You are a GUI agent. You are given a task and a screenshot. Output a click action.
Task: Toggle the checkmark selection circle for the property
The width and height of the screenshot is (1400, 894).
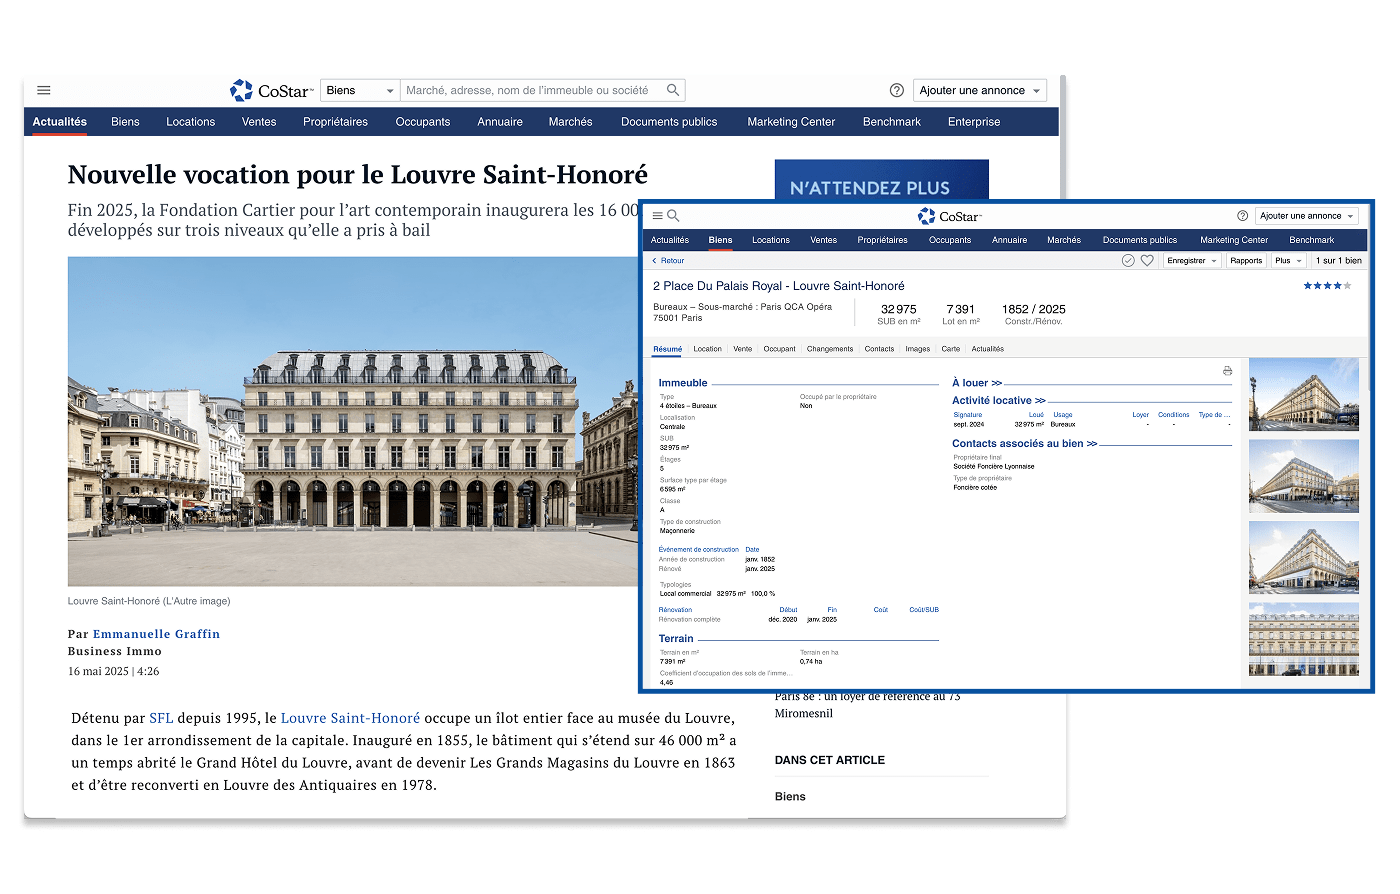click(1128, 261)
